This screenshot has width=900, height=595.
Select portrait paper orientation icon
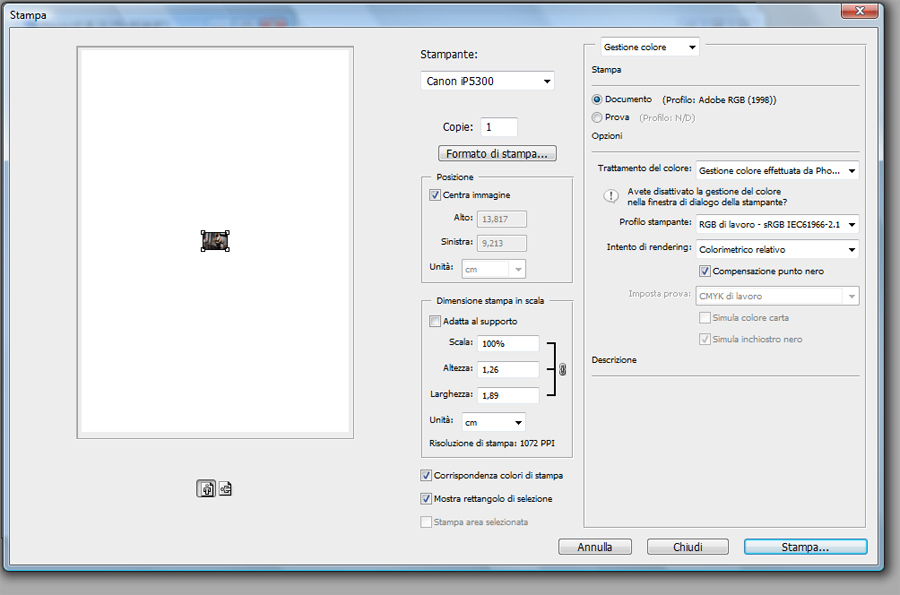[x=206, y=489]
